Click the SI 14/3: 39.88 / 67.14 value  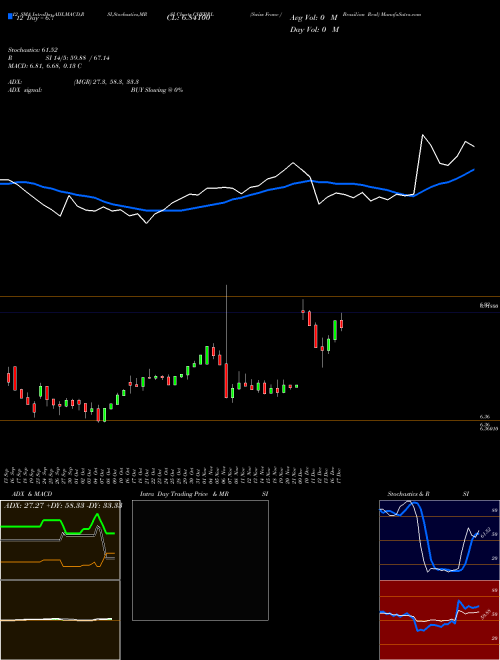[x=78, y=58]
